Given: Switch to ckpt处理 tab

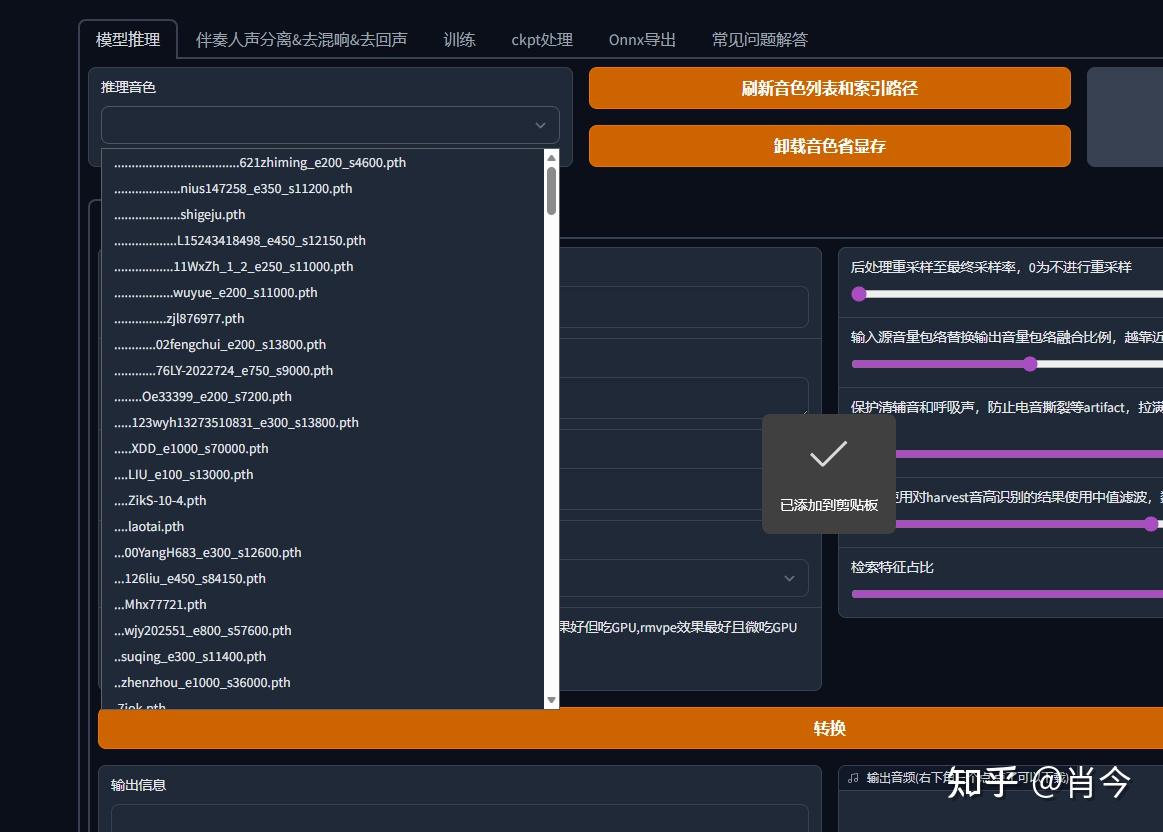Looking at the screenshot, I should point(541,39).
